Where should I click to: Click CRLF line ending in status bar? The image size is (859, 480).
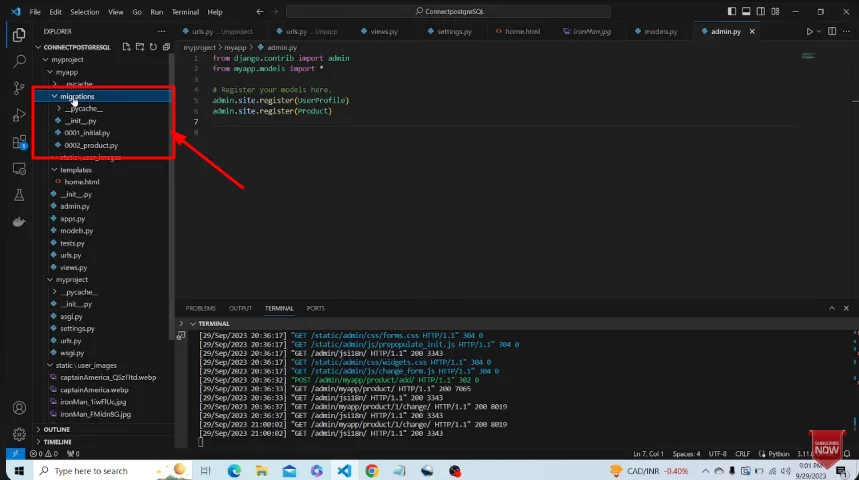click(742, 454)
